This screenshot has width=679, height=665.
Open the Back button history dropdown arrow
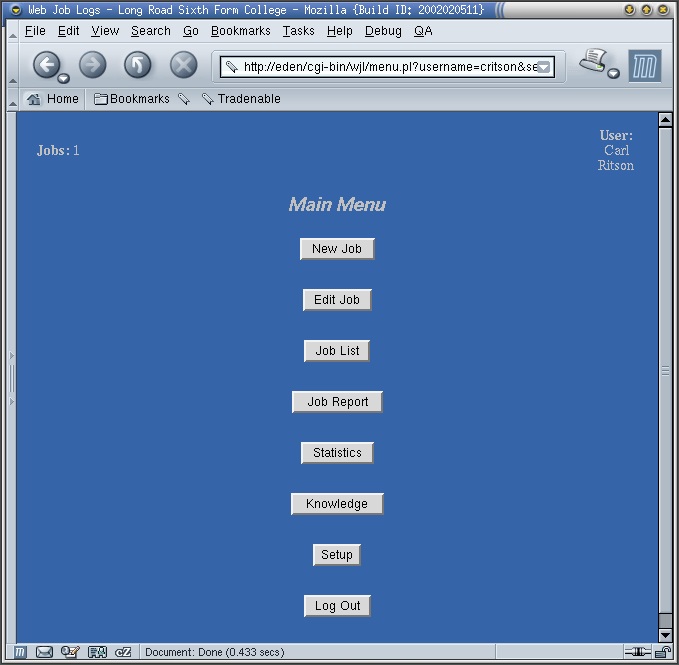pyautogui.click(x=64, y=78)
